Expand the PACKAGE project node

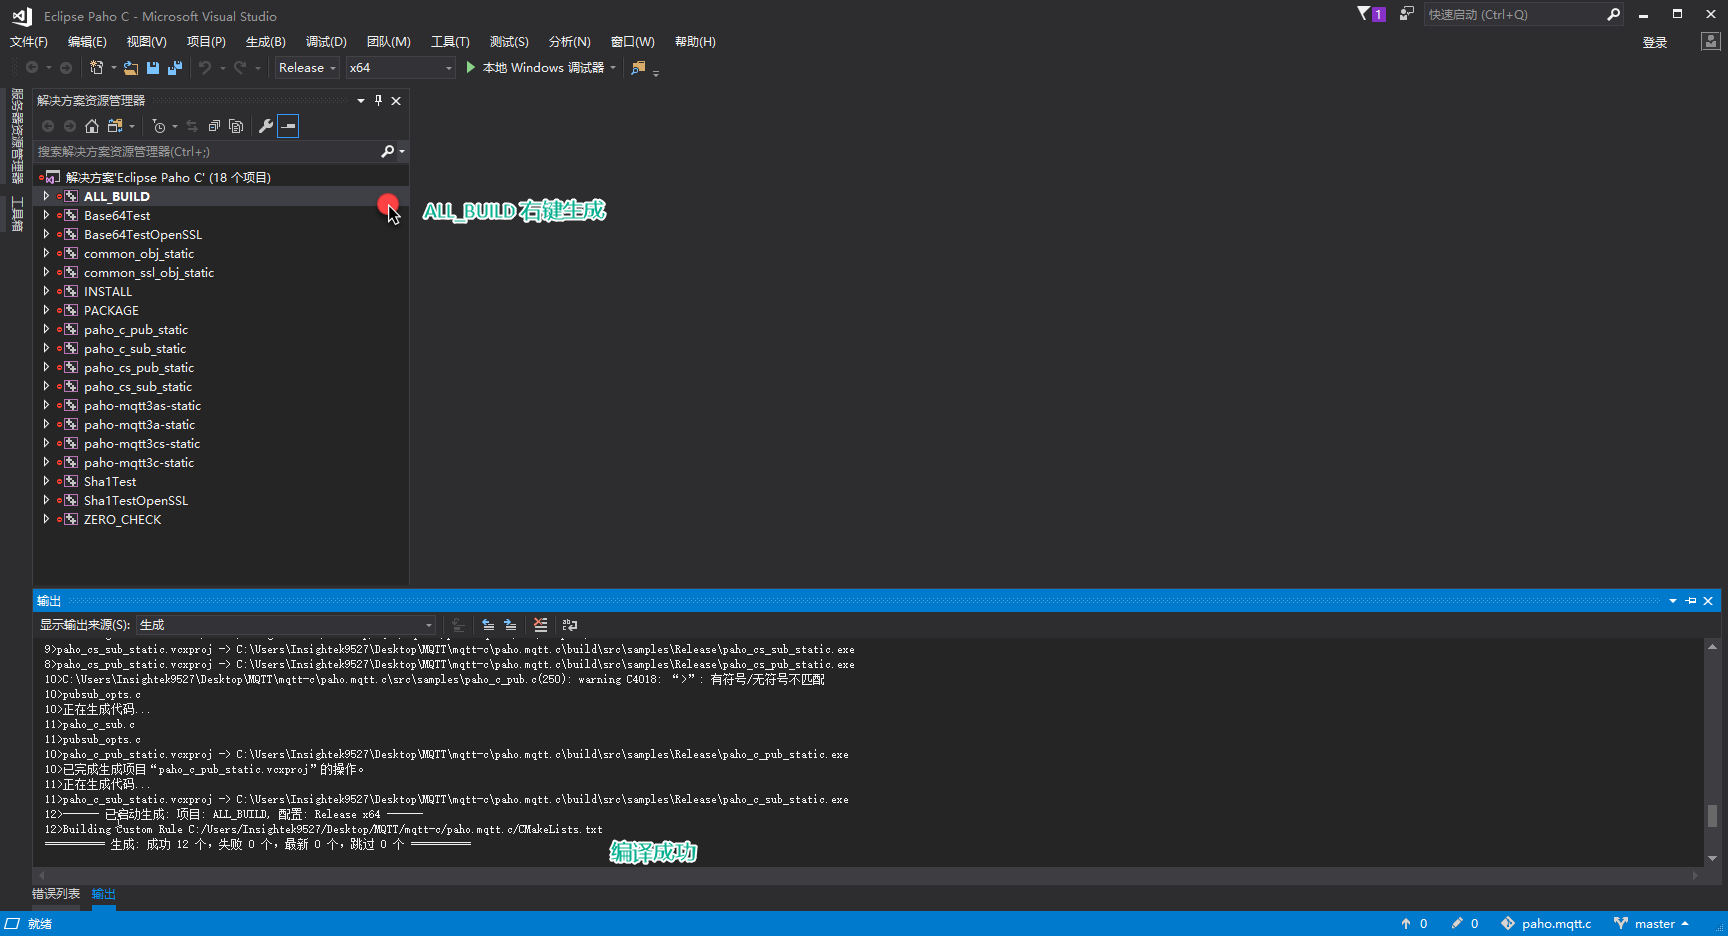[x=46, y=310]
